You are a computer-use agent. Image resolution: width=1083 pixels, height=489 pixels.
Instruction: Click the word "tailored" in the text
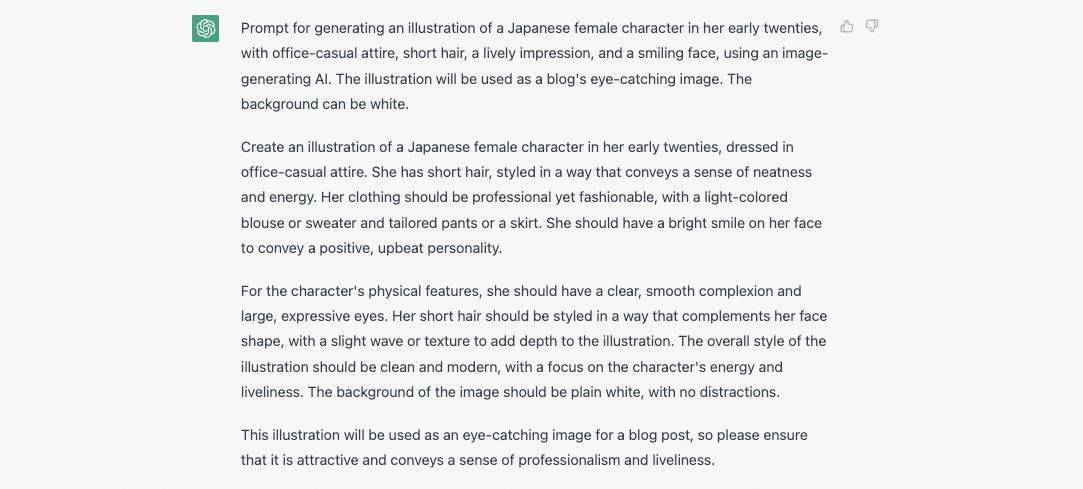click(441, 223)
